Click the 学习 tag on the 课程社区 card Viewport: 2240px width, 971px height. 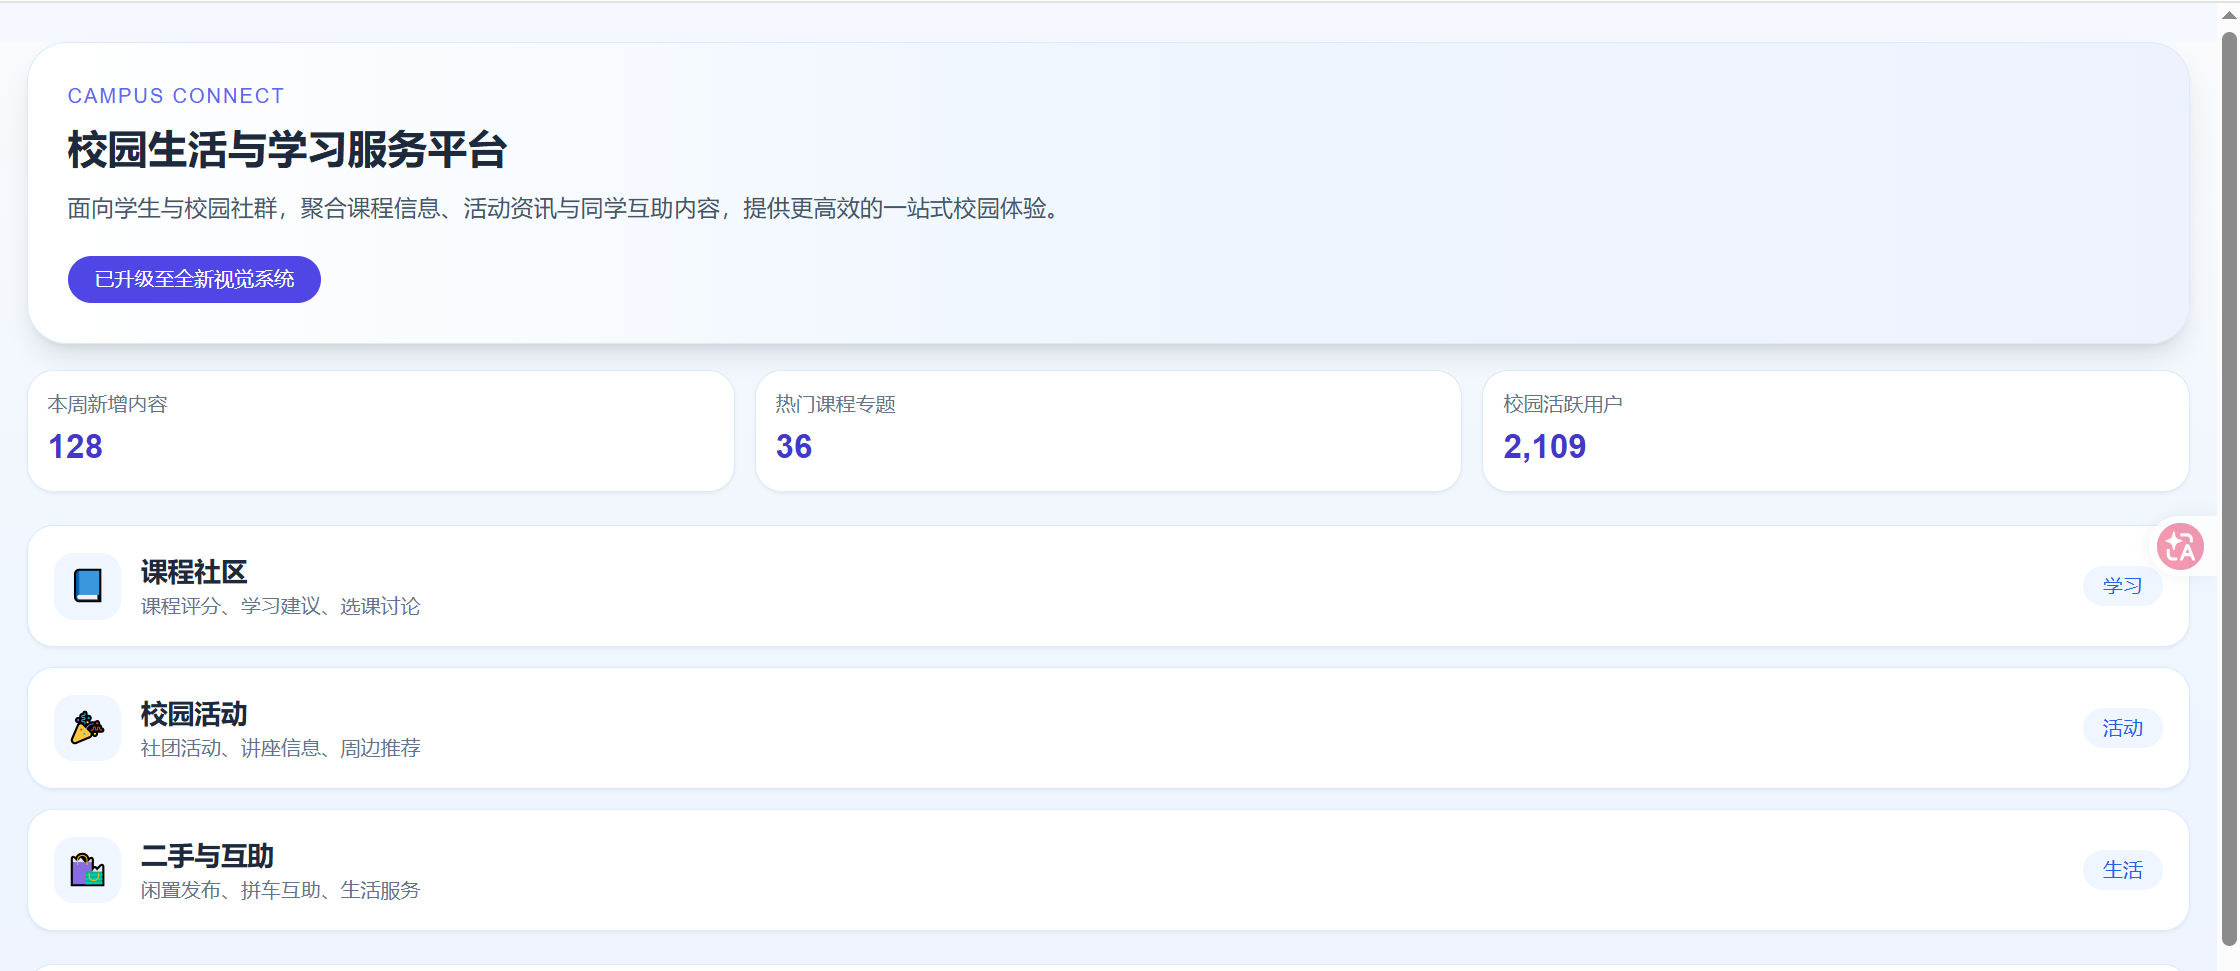[2122, 586]
